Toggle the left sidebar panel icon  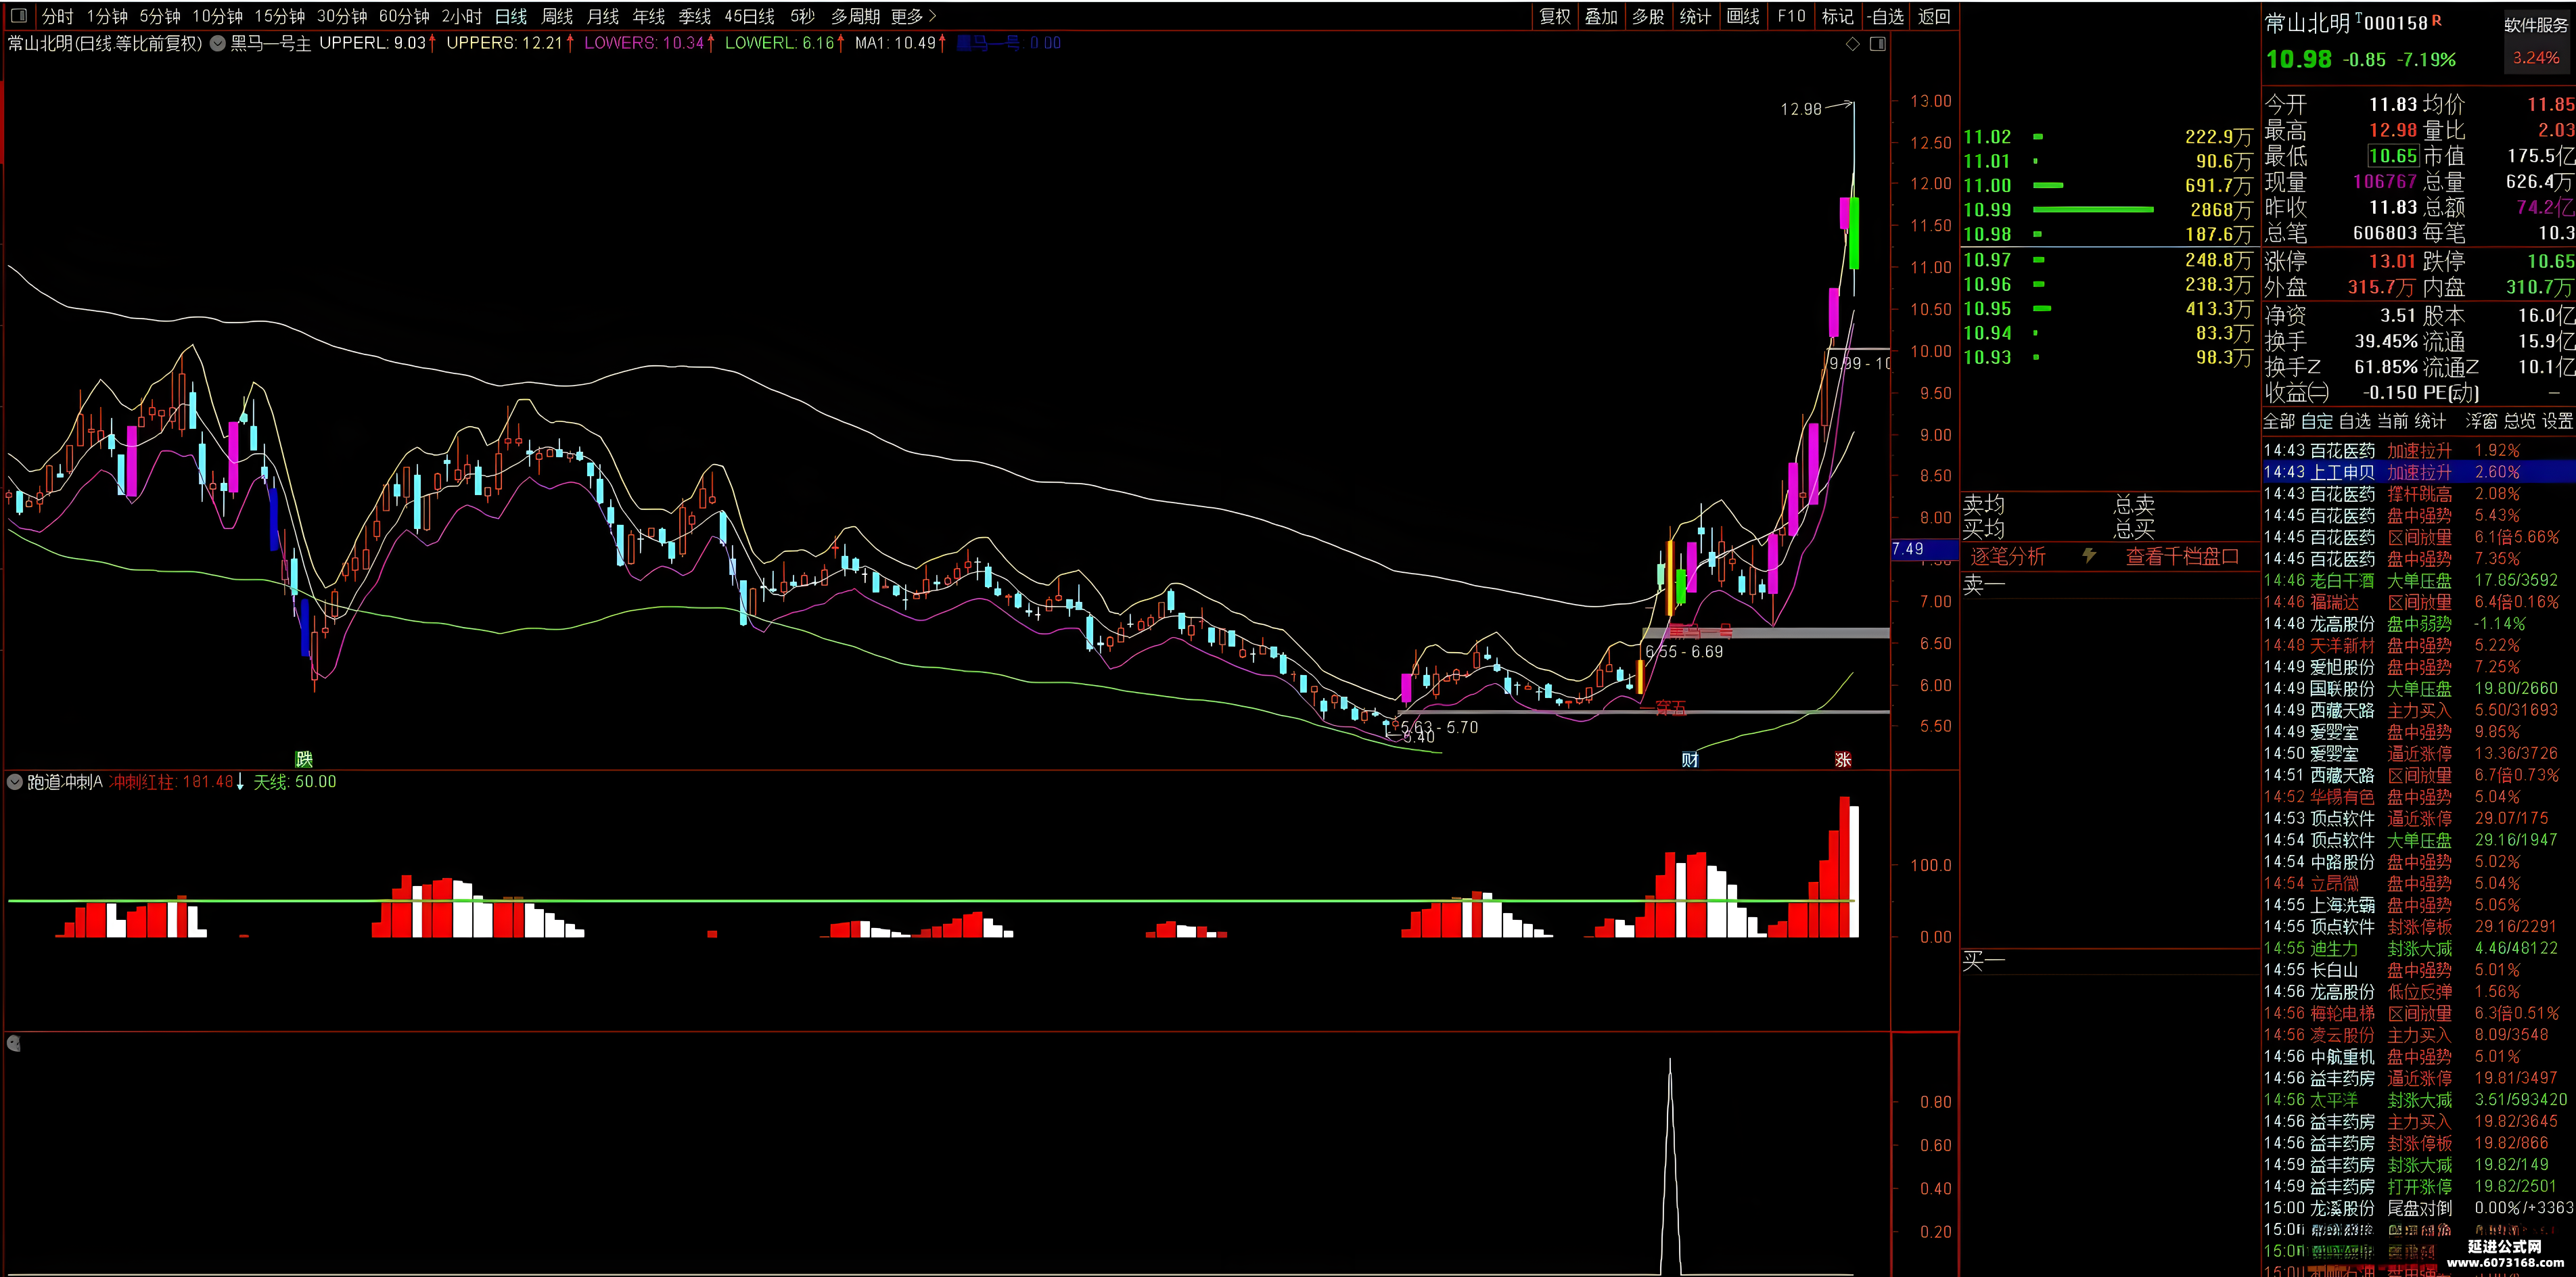click(x=18, y=16)
